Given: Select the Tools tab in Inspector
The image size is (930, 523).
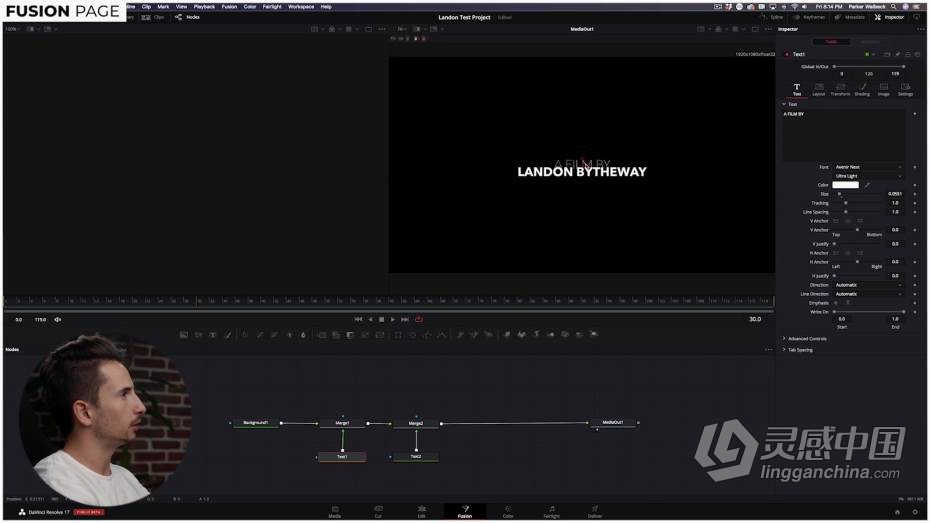Looking at the screenshot, I should [831, 42].
